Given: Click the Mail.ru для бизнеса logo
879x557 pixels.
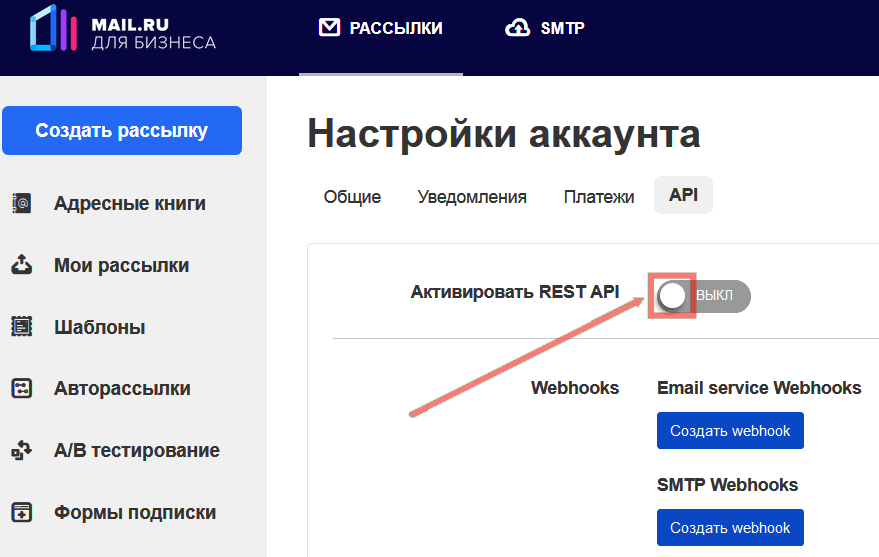Looking at the screenshot, I should 123,29.
